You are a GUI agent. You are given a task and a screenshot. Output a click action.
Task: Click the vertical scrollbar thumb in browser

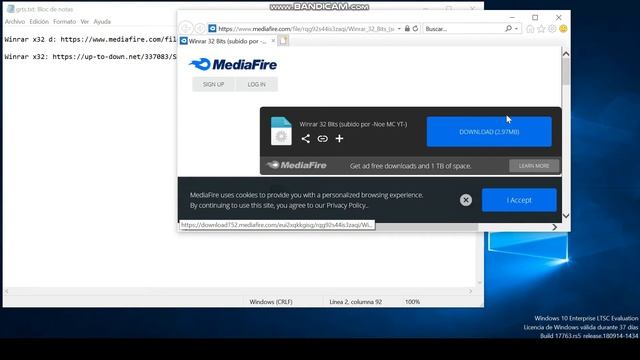[x=566, y=71]
